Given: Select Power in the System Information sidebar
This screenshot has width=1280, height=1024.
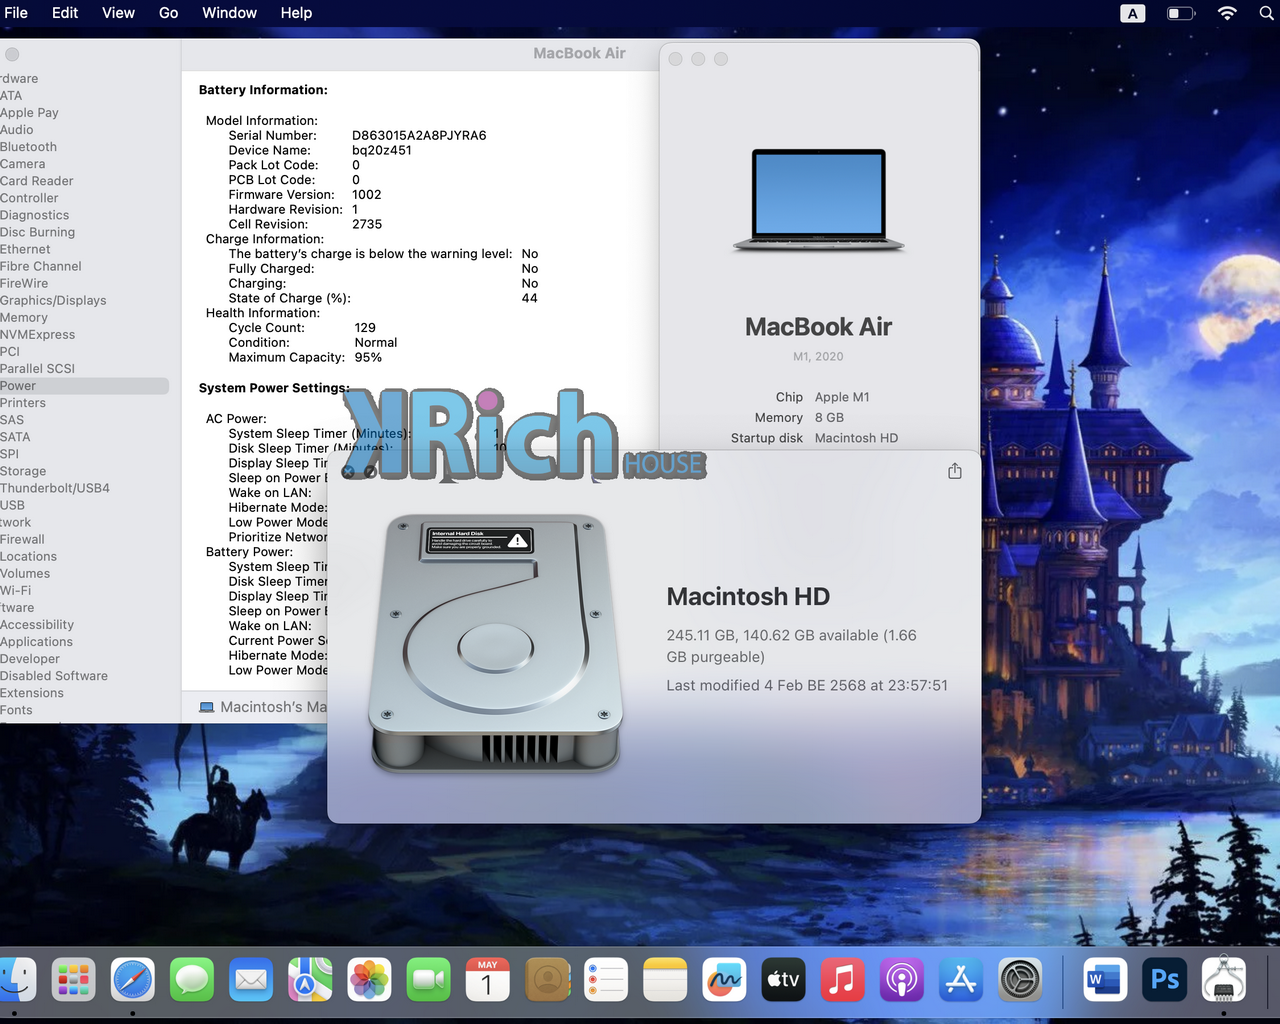Looking at the screenshot, I should coord(84,386).
